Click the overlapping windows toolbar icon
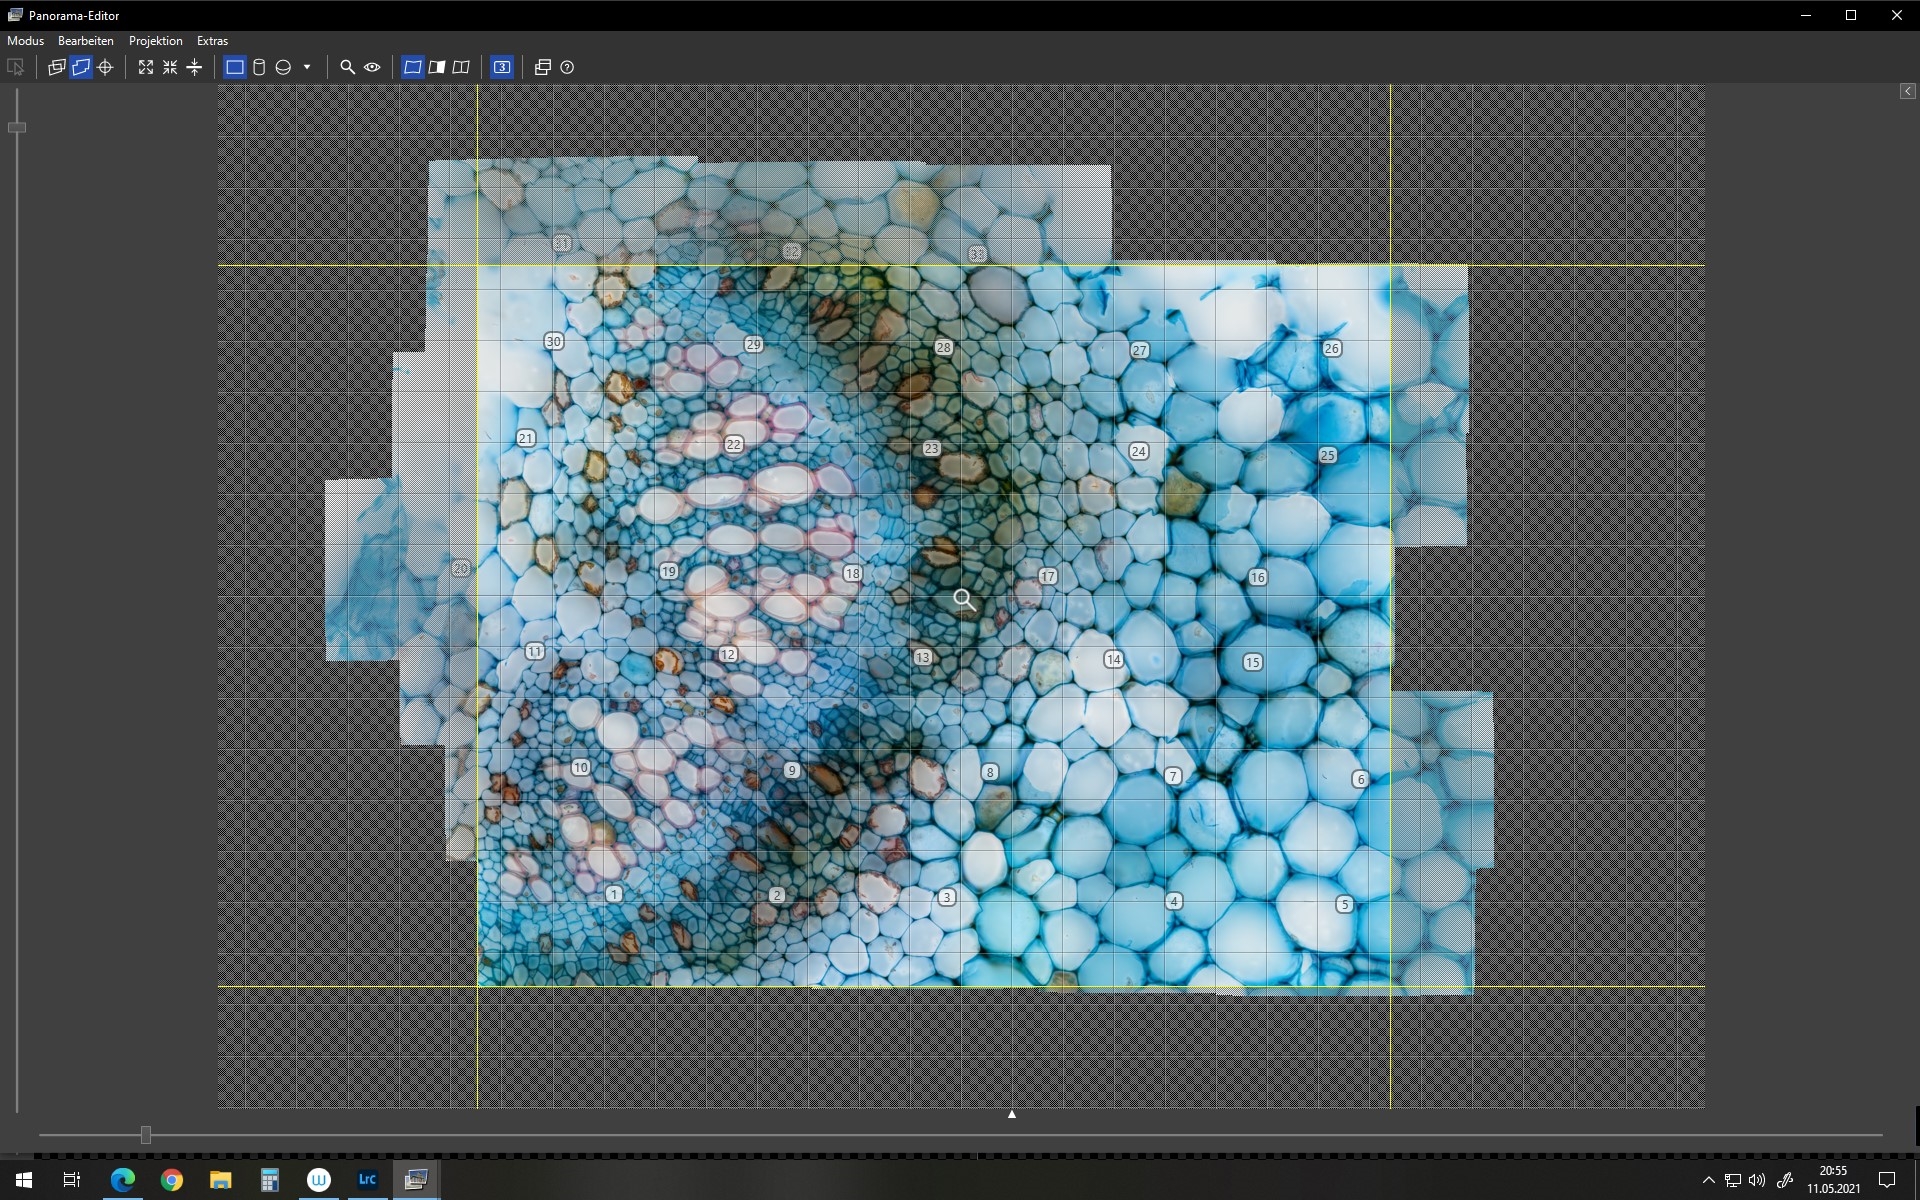The width and height of the screenshot is (1920, 1200). pyautogui.click(x=543, y=67)
